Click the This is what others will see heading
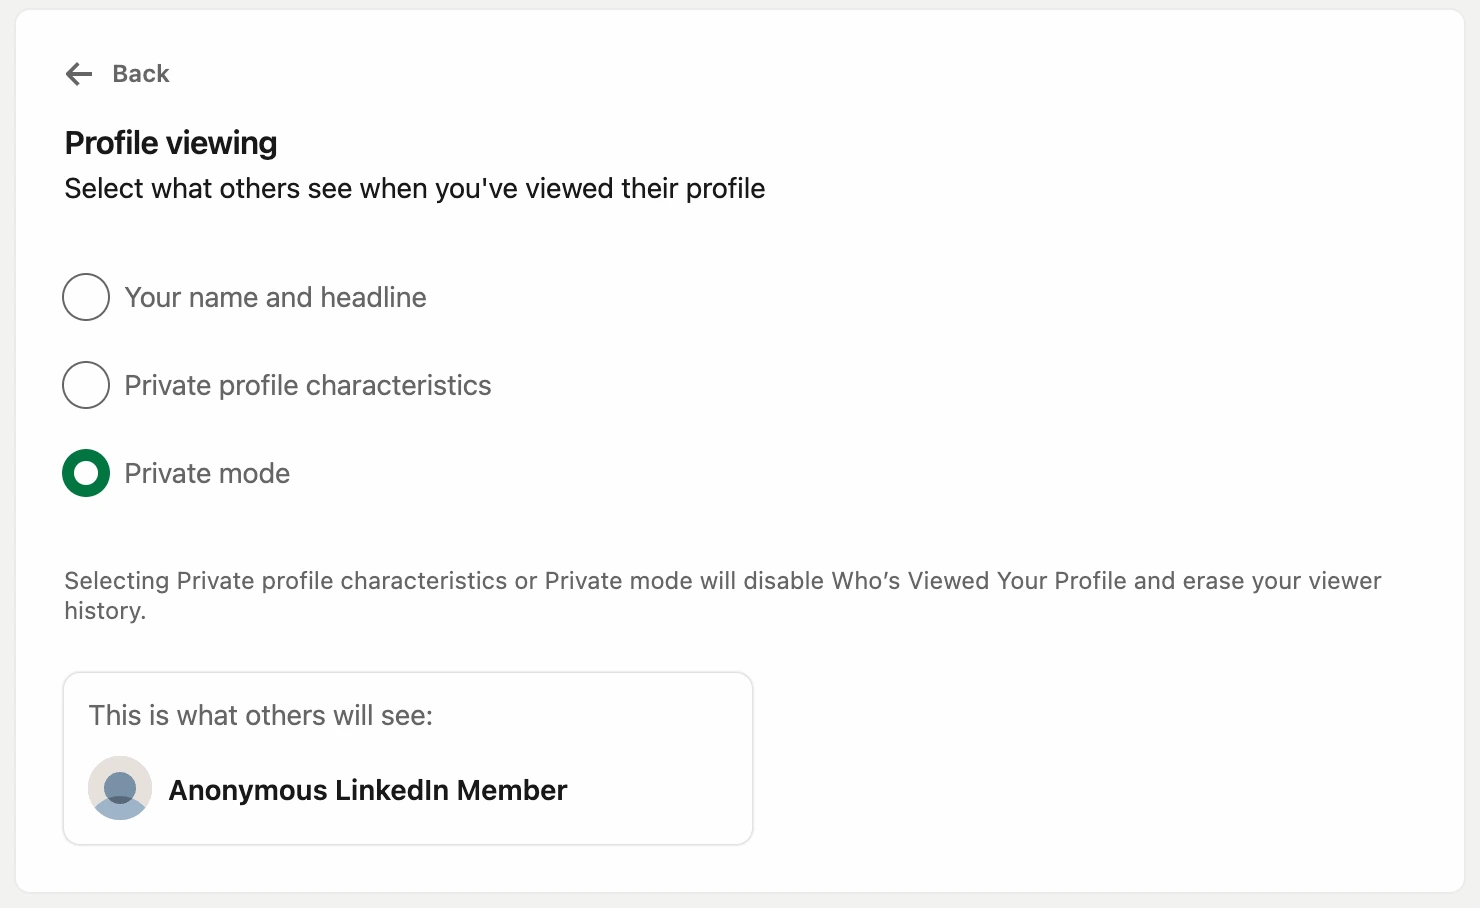Image resolution: width=1480 pixels, height=908 pixels. tap(260, 715)
